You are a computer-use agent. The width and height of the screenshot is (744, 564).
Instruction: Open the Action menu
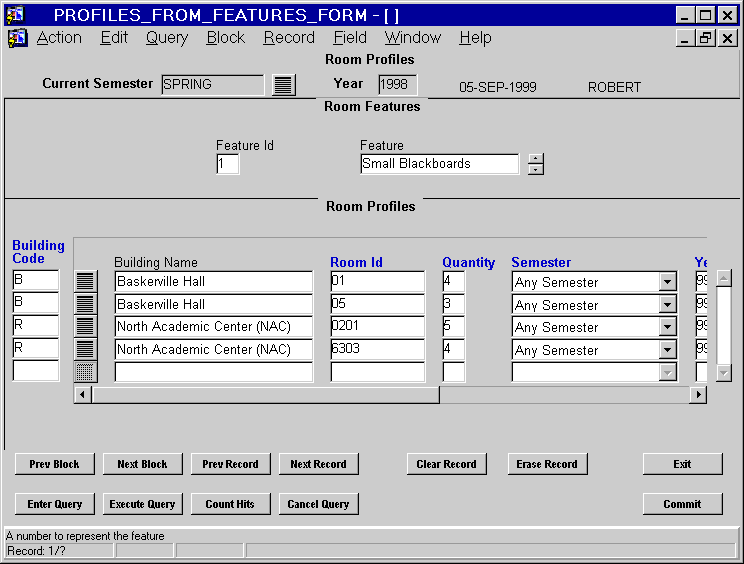[x=59, y=37]
